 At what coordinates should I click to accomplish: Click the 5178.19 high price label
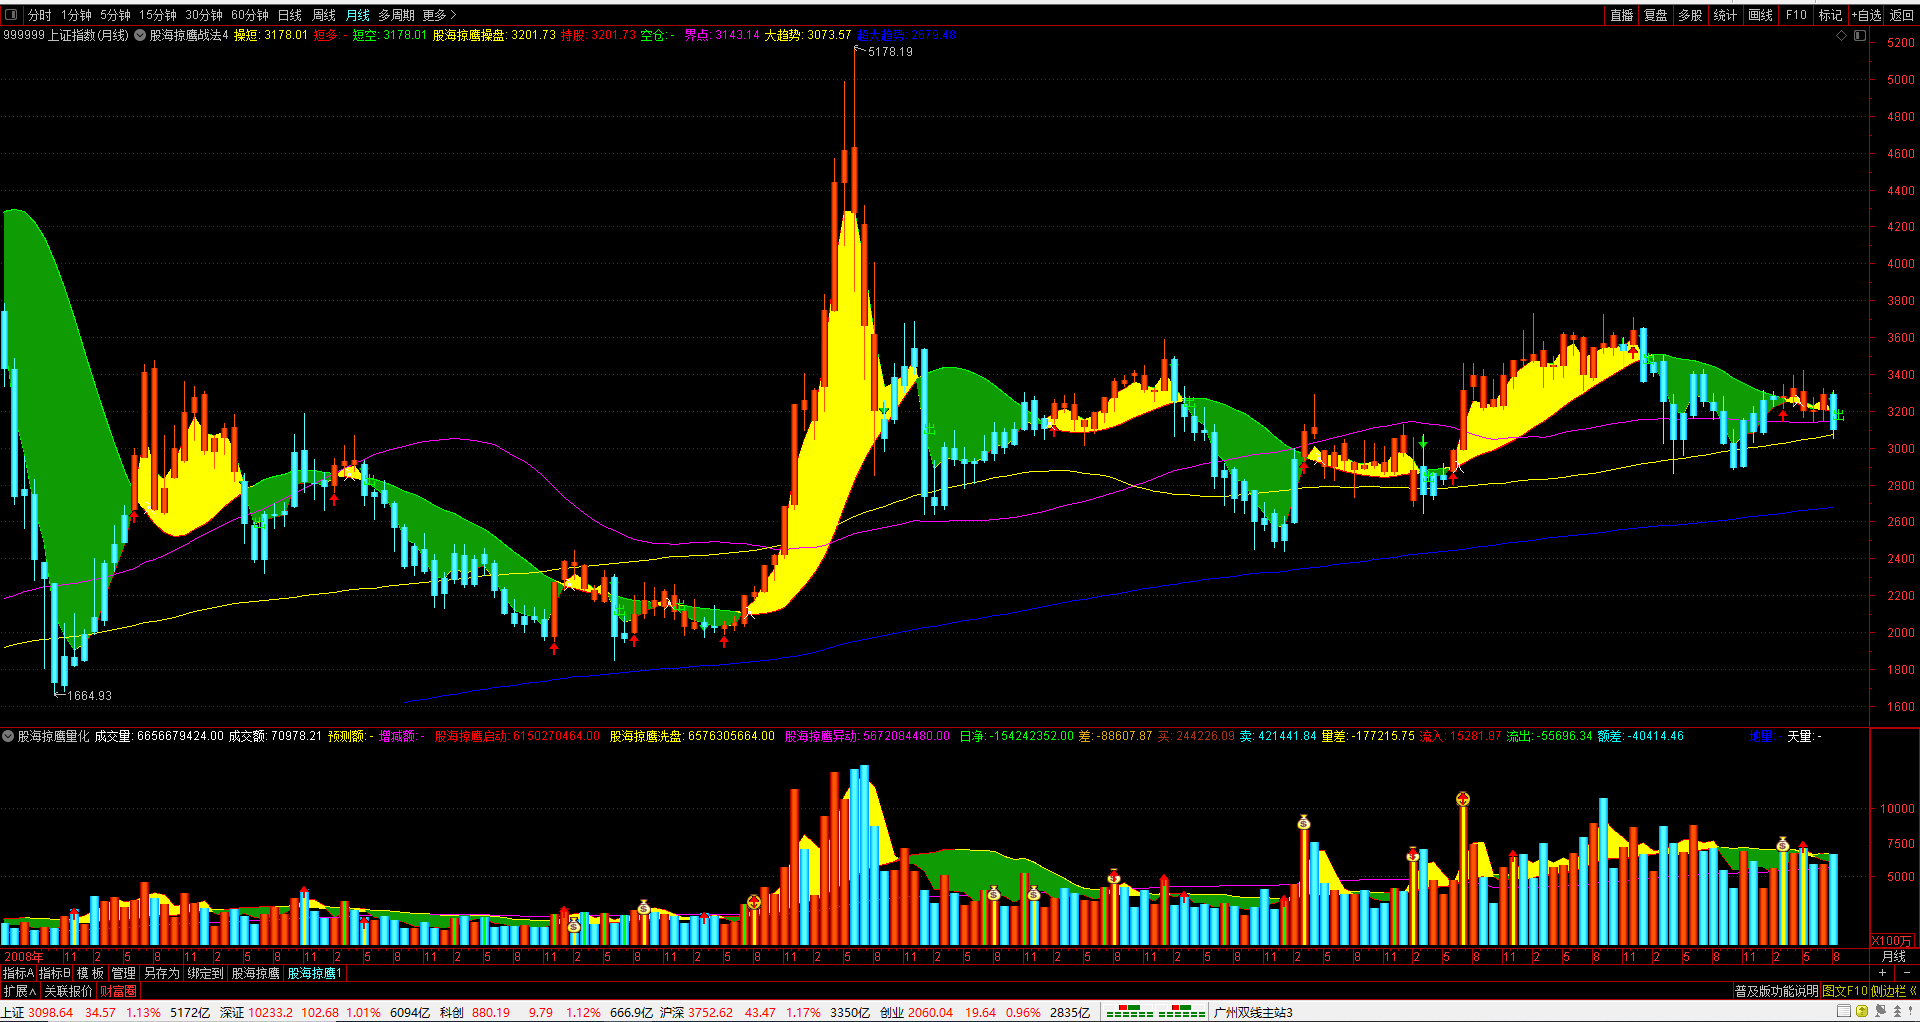point(890,52)
